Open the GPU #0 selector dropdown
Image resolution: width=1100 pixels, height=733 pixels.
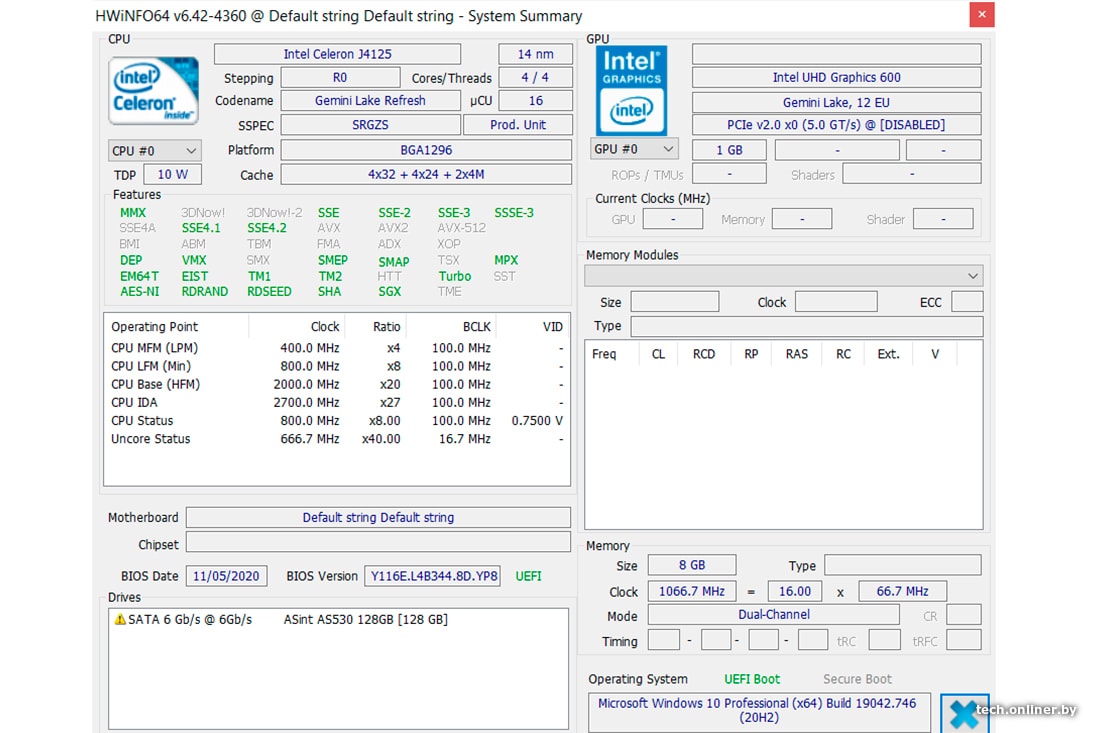coord(635,149)
